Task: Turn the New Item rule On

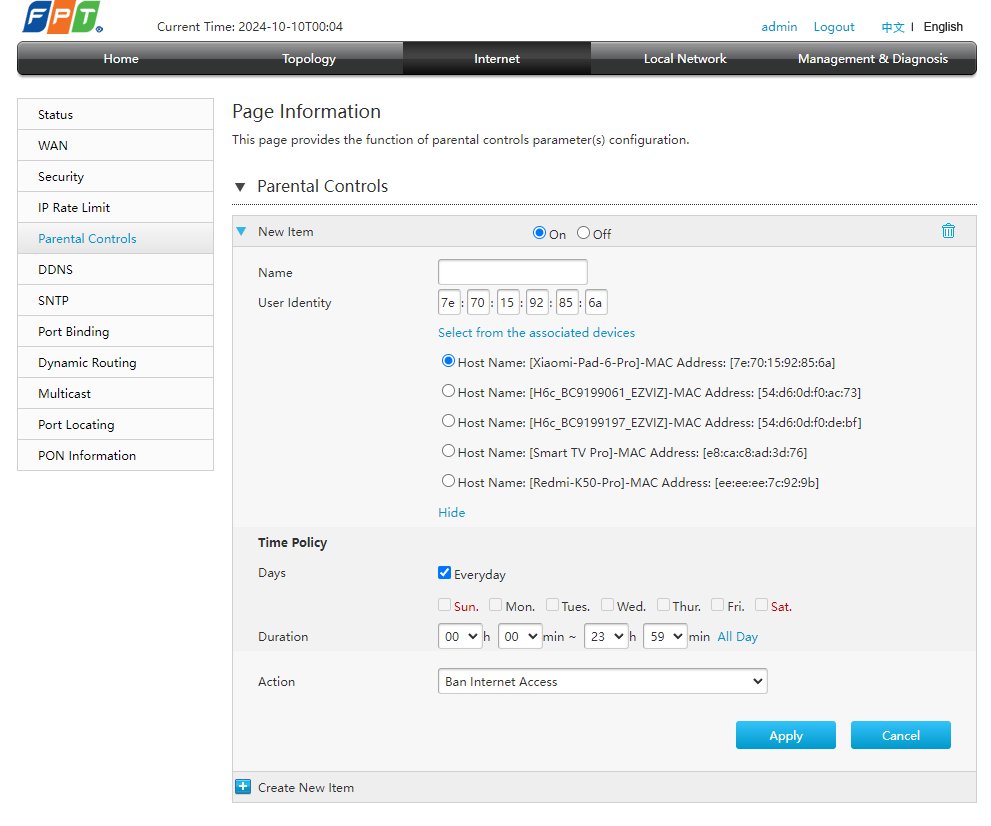Action: (539, 233)
